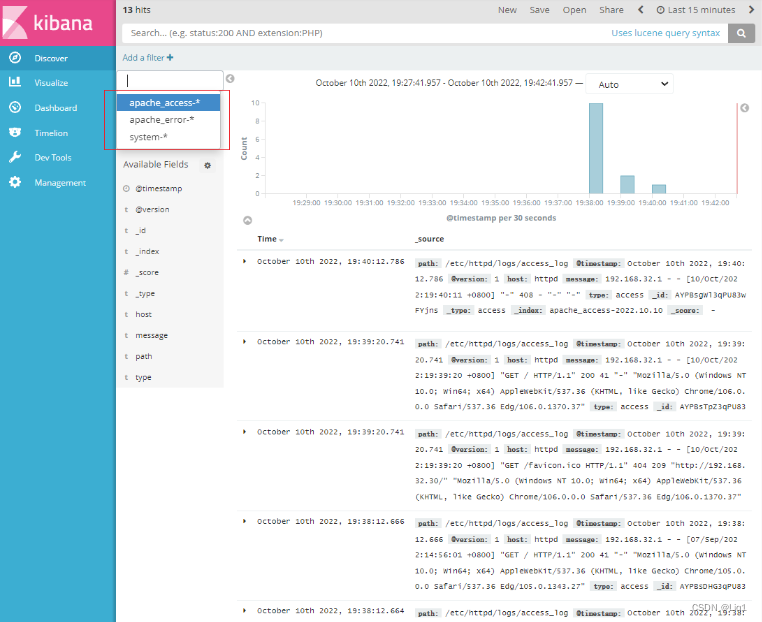Open the Management gear icon

pos(15,182)
